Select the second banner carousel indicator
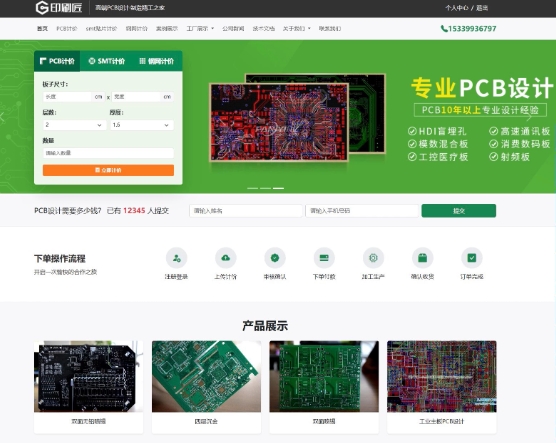Screen dimensions: 556x443 click(x=265, y=188)
